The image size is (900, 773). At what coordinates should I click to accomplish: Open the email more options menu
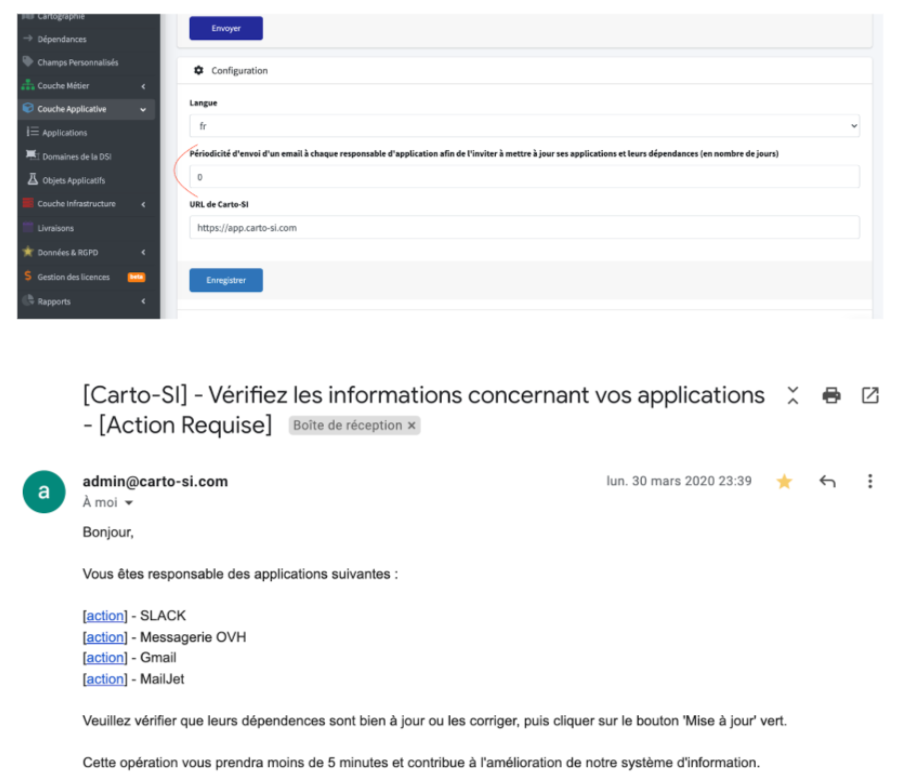(x=870, y=481)
